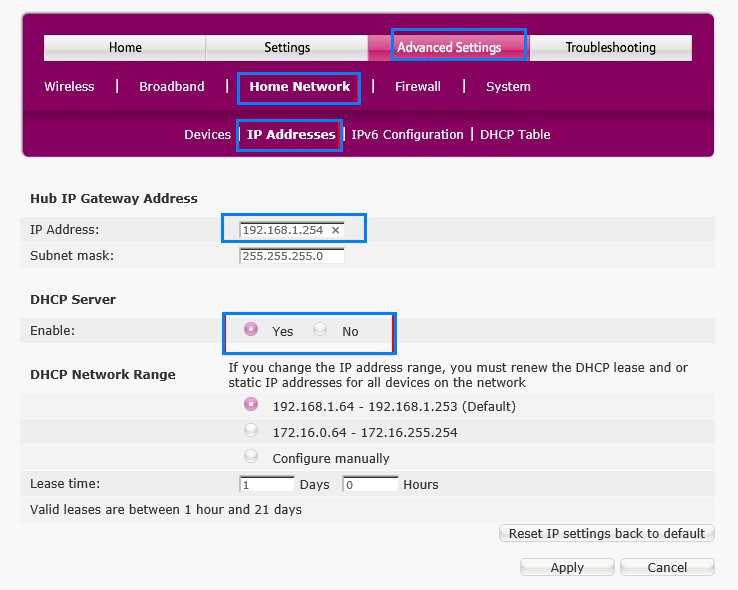
Task: Go to the Wireless section
Action: [x=69, y=87]
